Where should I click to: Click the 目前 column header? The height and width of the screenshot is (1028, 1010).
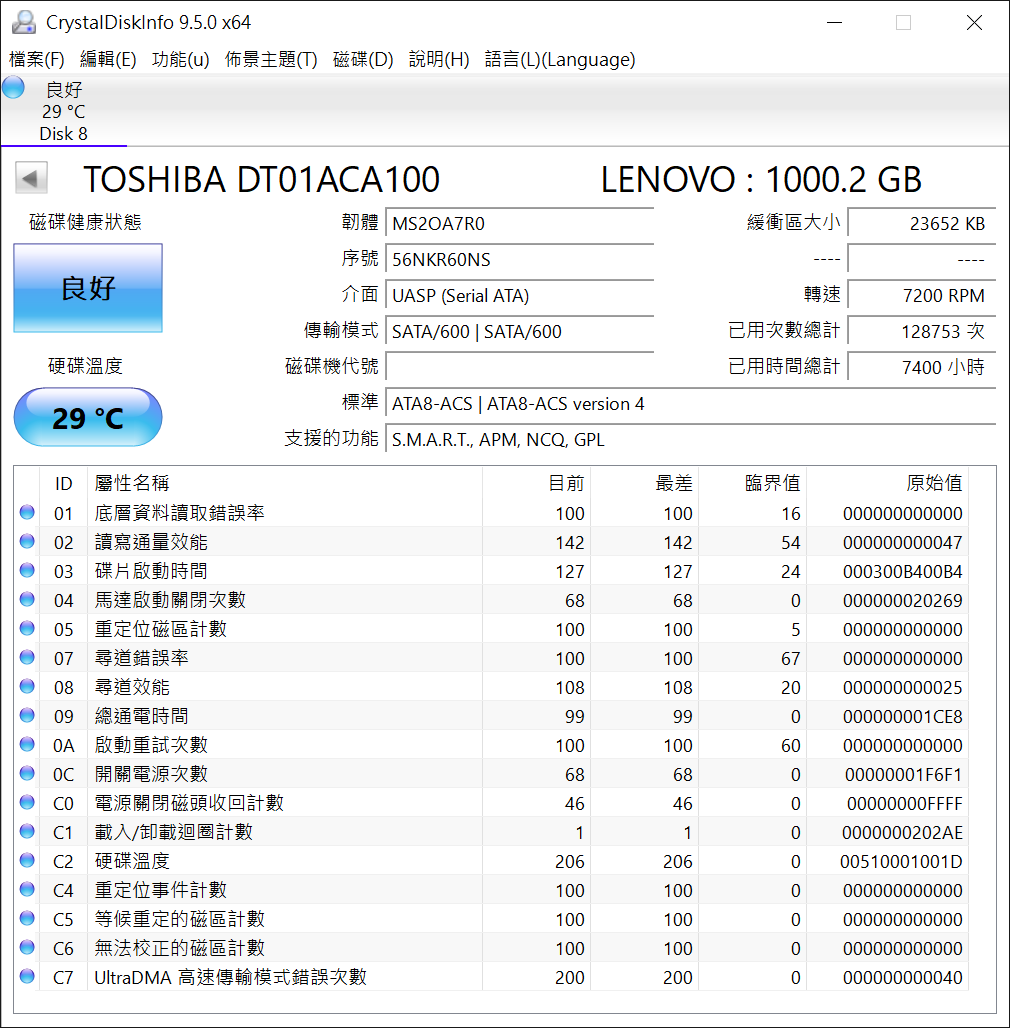click(x=536, y=483)
